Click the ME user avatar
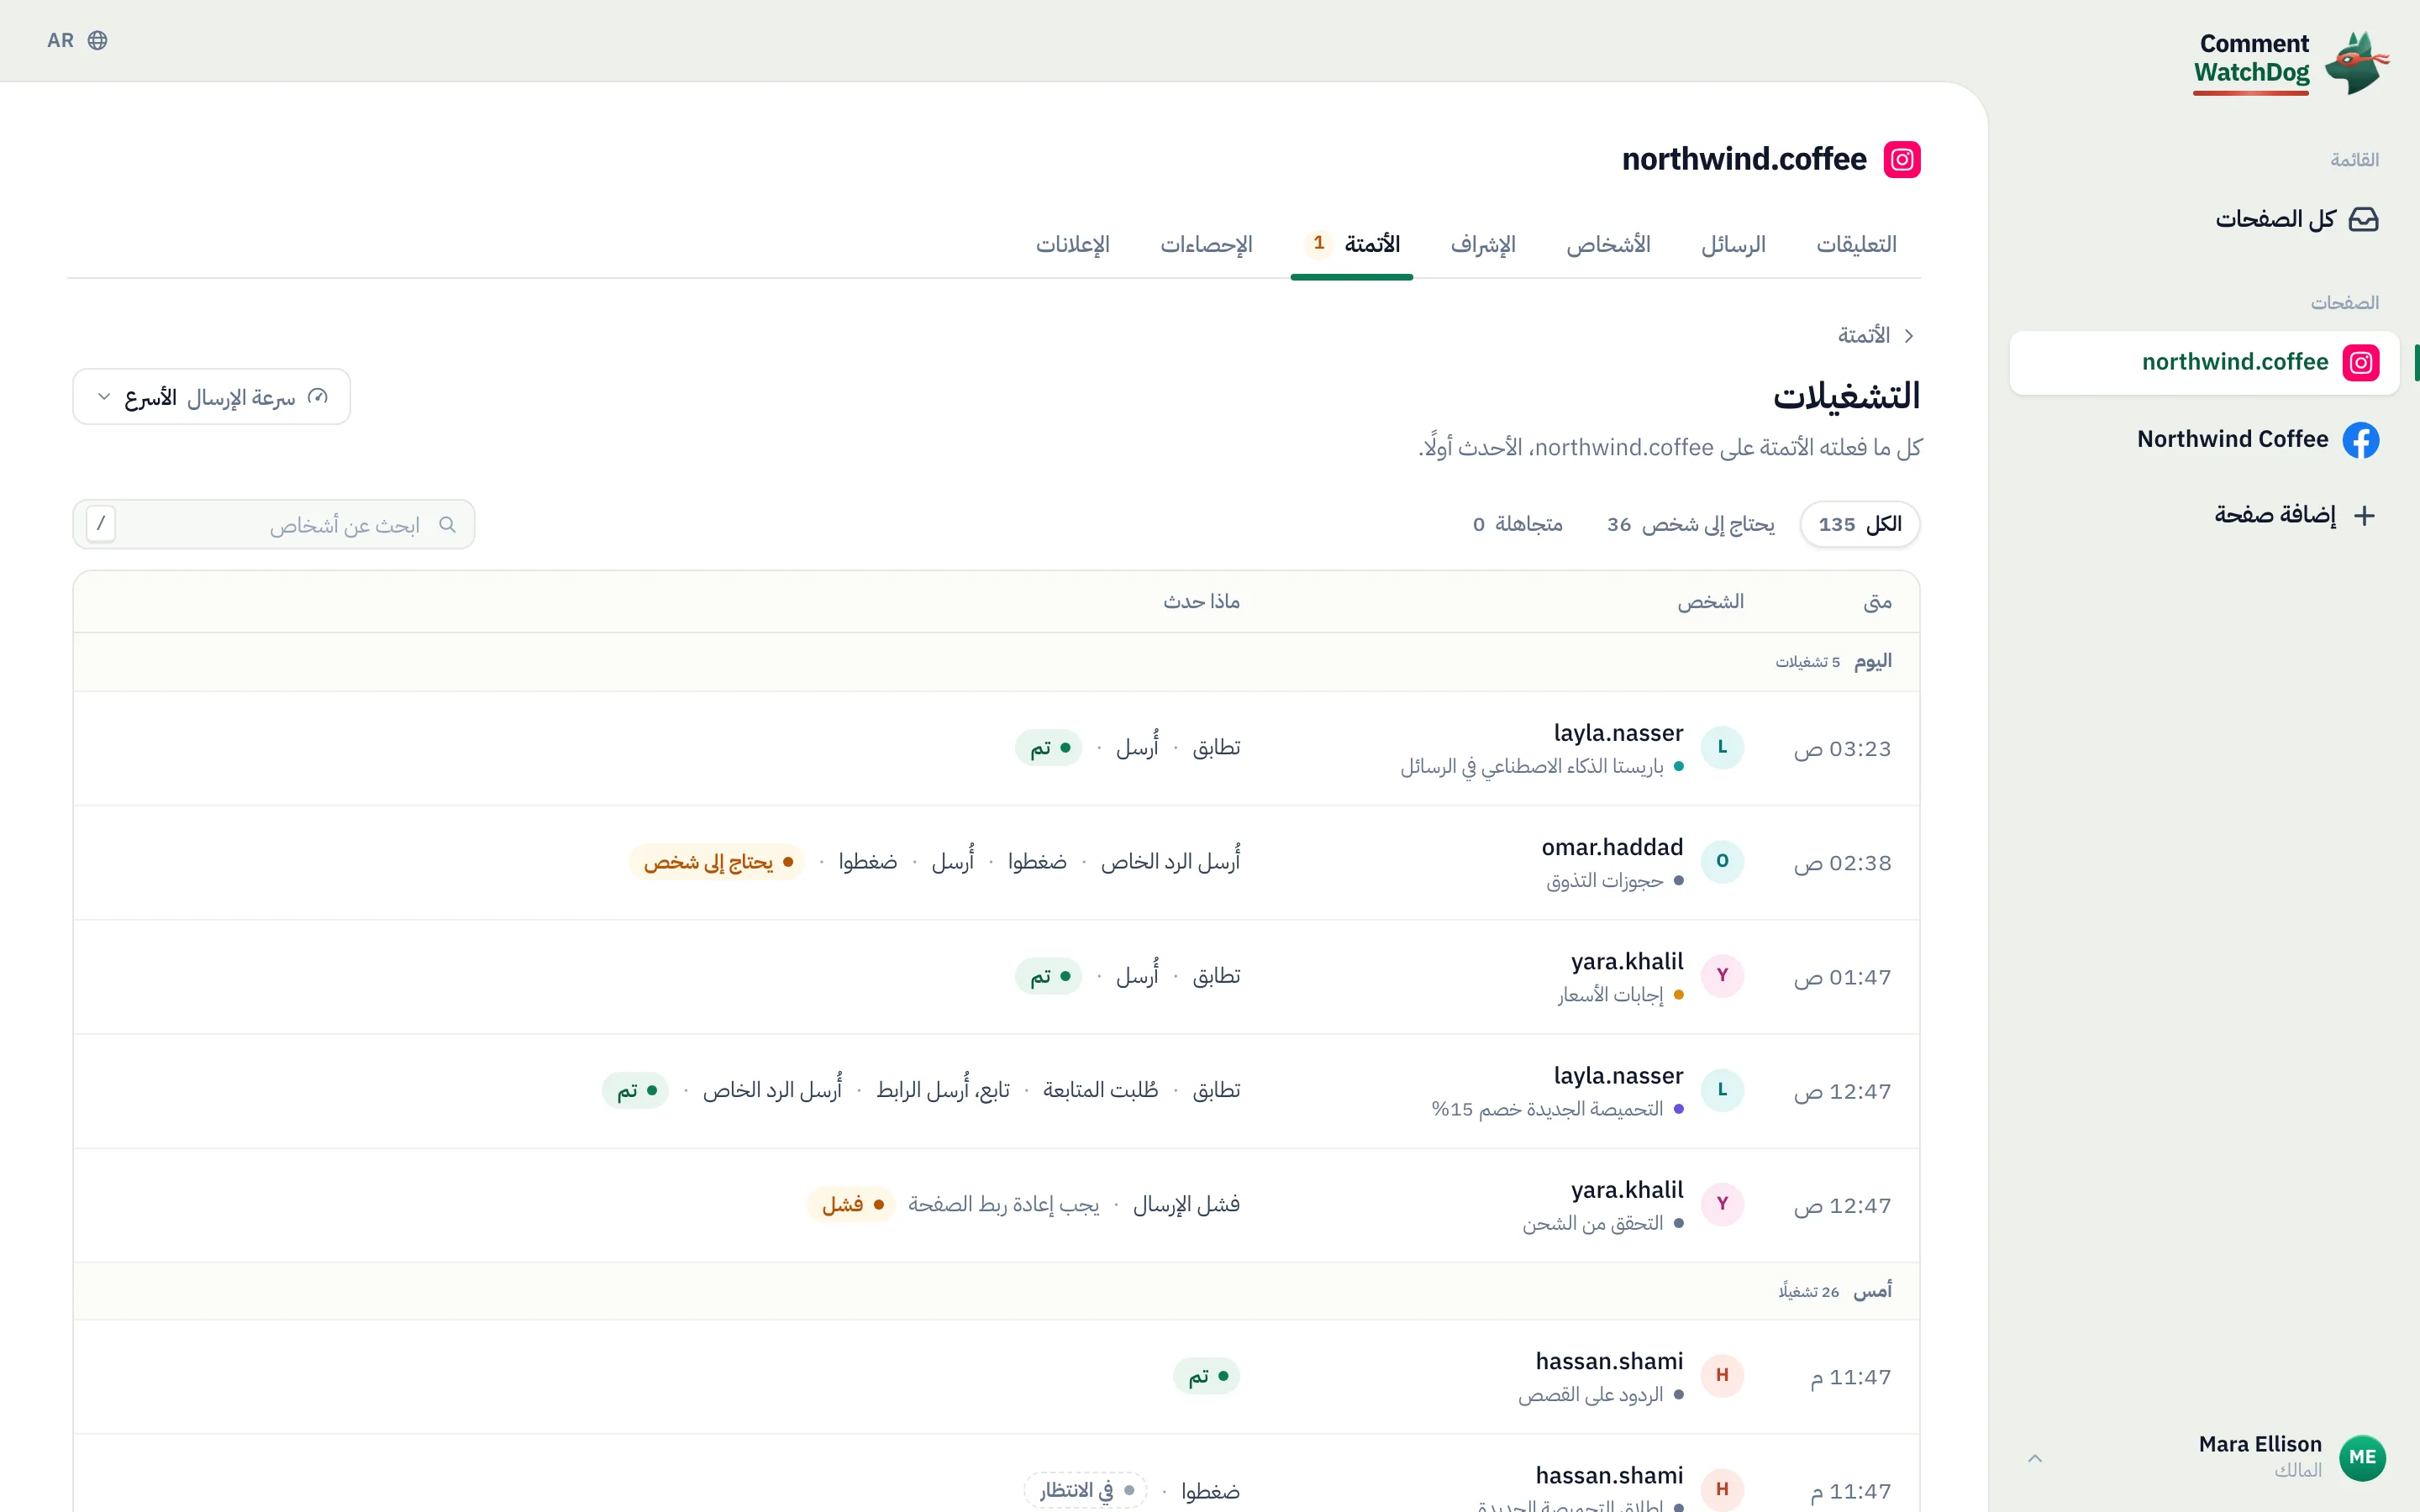The height and width of the screenshot is (1512, 2420). (2362, 1457)
